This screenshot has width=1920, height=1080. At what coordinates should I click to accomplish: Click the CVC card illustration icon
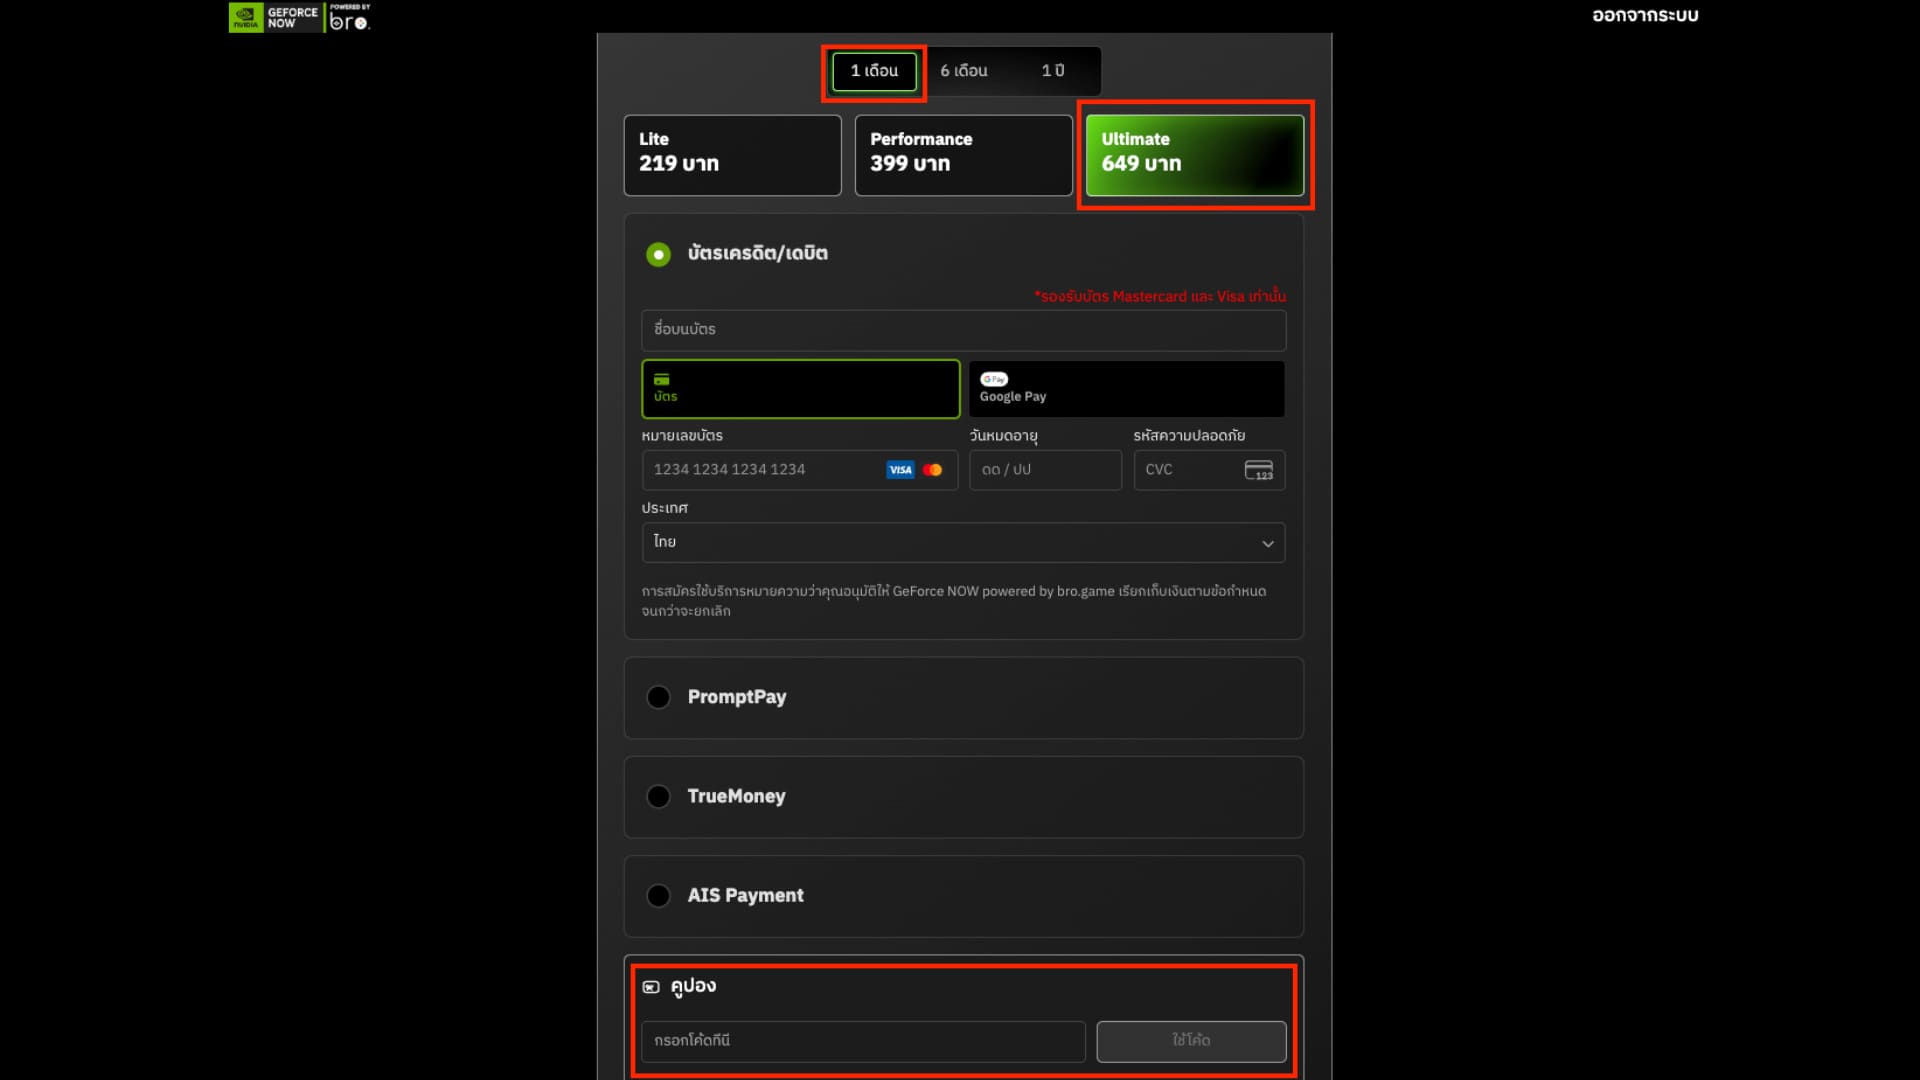[x=1259, y=469]
